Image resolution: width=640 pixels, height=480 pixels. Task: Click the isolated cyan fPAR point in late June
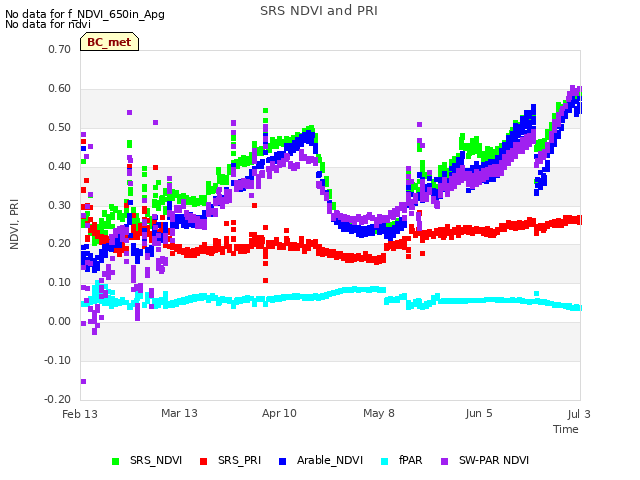tap(536, 293)
